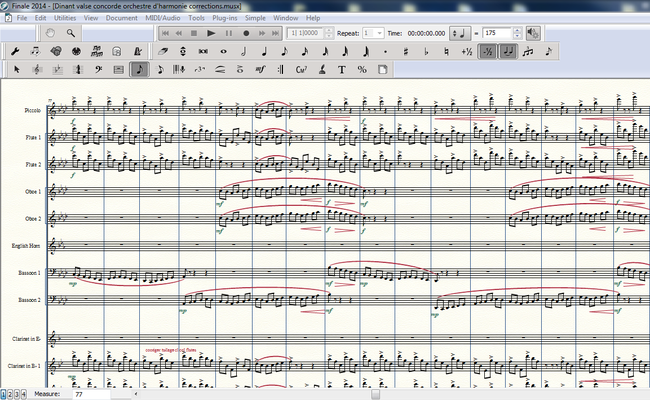Pause playback
Viewport: 650px width, 400px height.
click(x=228, y=33)
